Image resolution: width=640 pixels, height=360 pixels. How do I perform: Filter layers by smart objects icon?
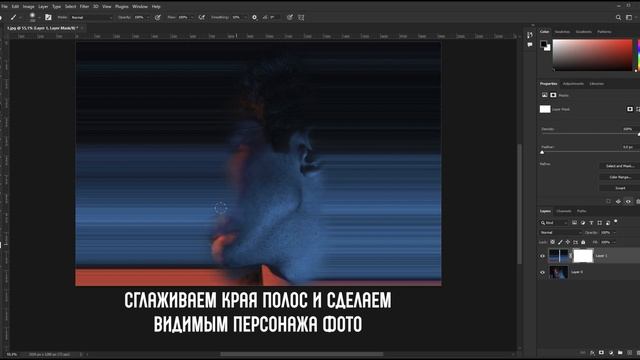[608, 223]
